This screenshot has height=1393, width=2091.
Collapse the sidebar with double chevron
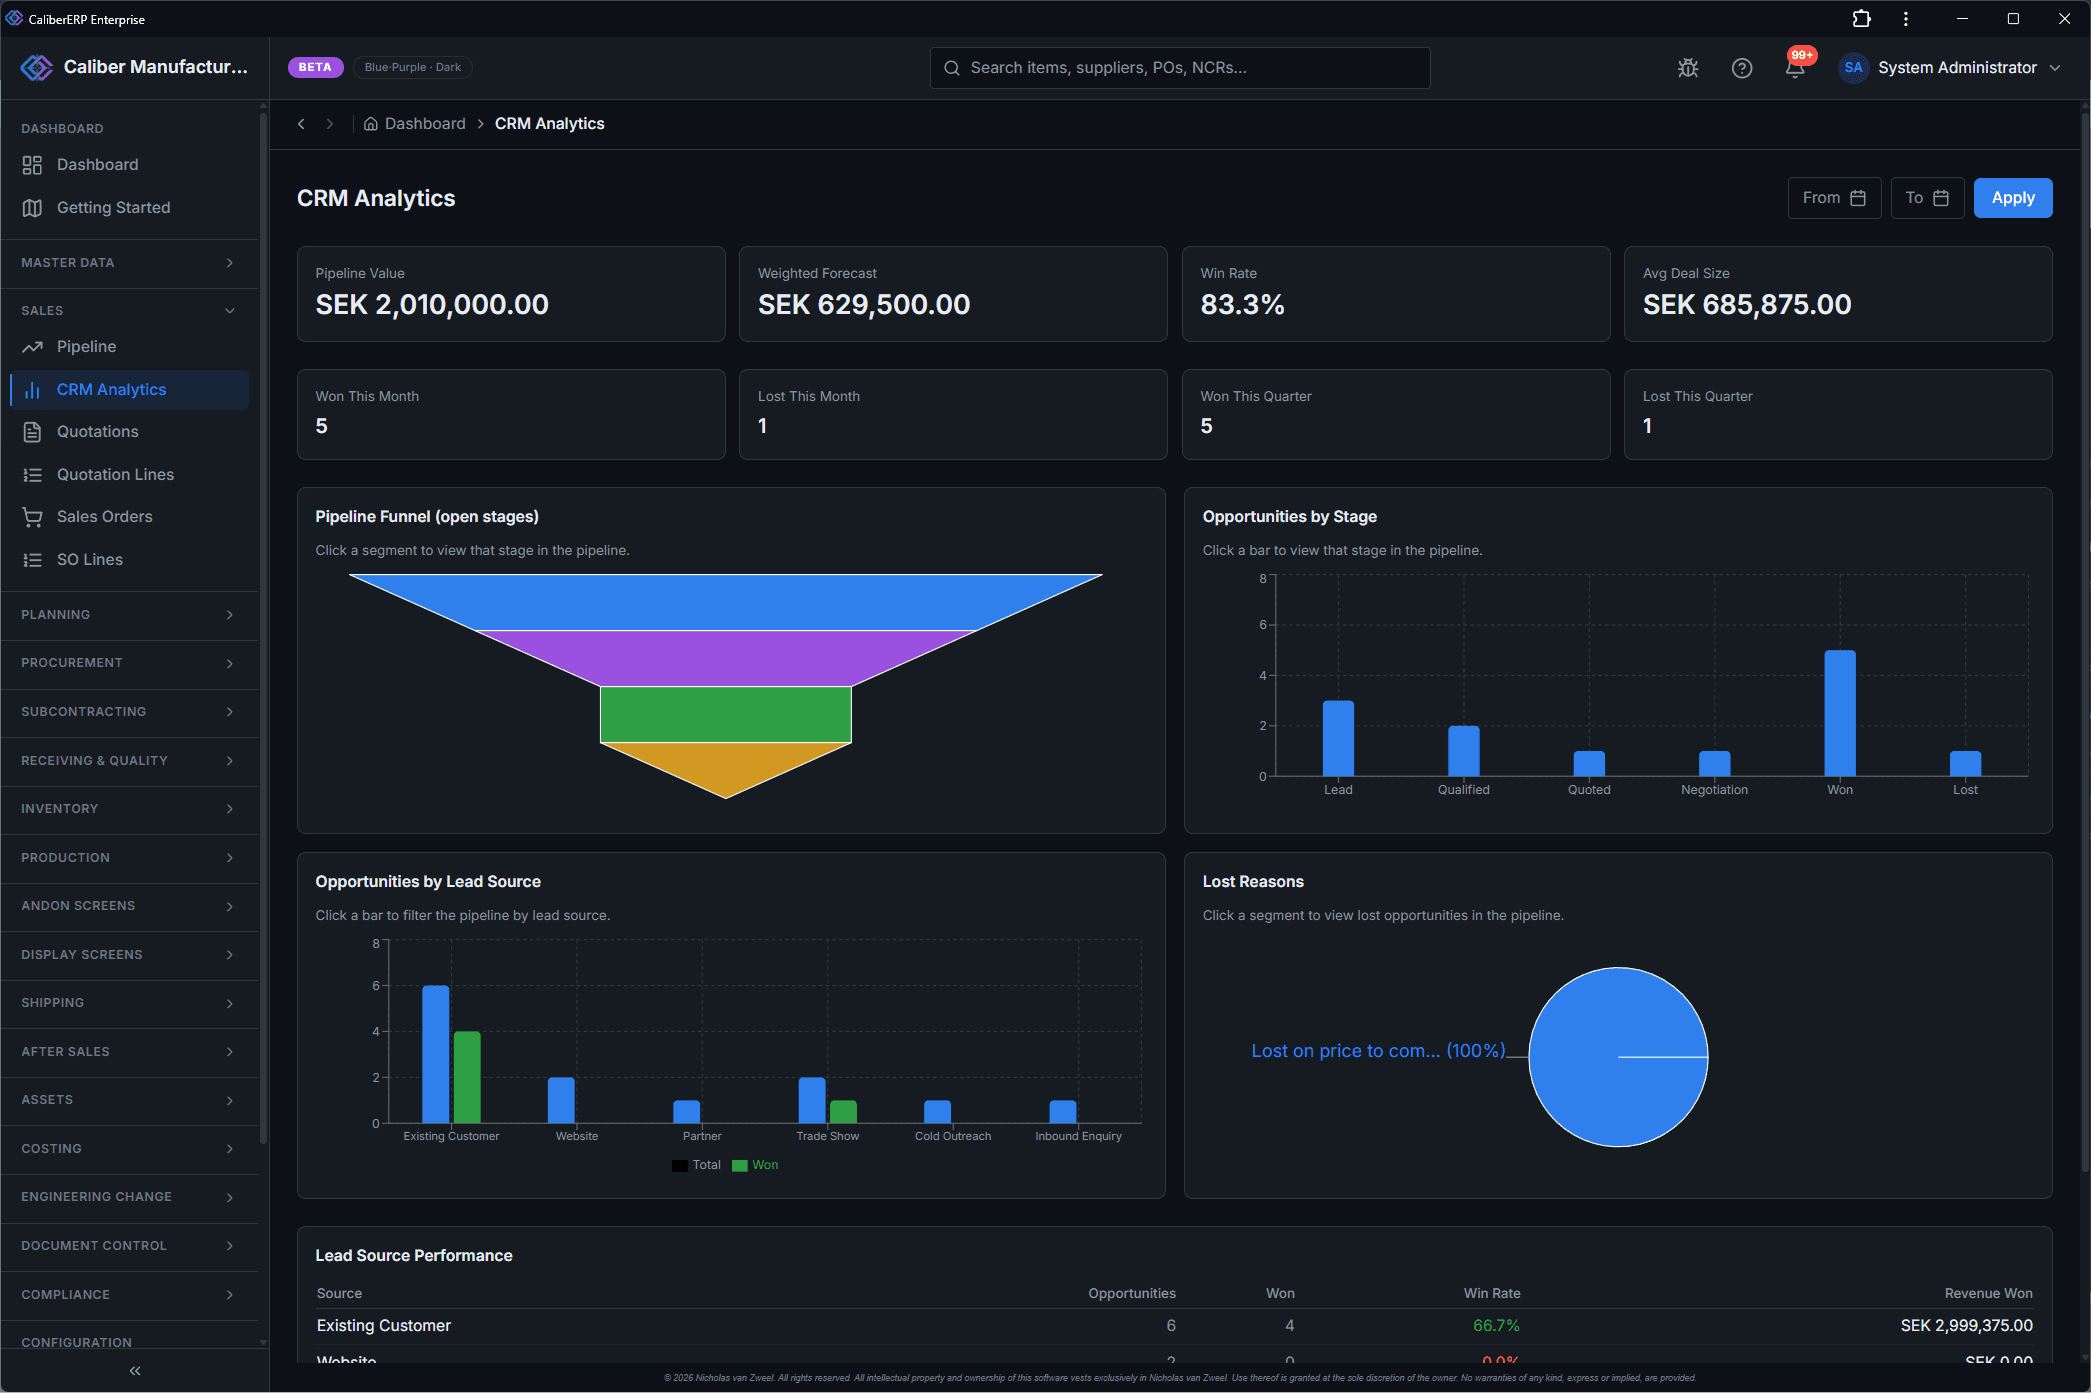pos(134,1371)
